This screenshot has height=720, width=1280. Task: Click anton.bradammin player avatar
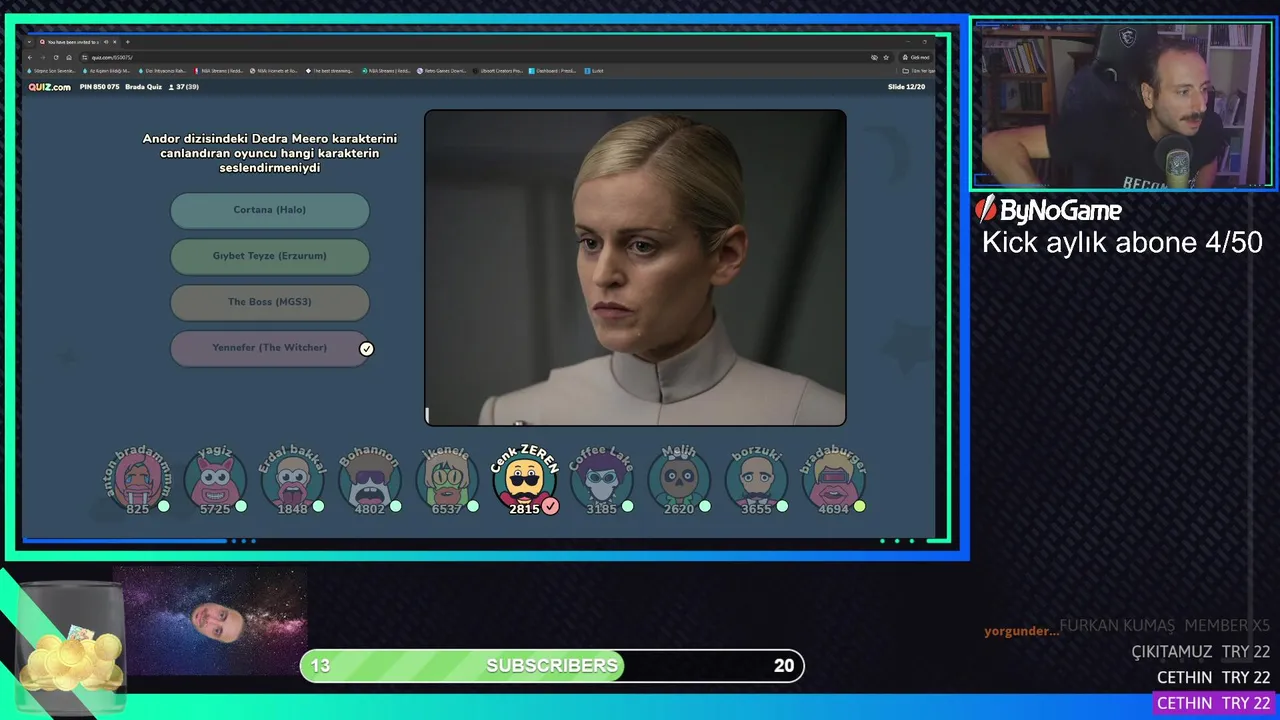tap(138, 480)
